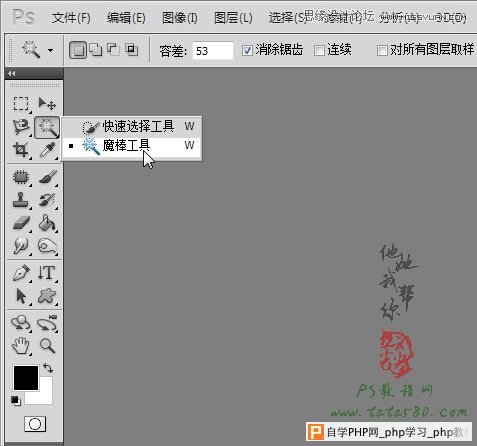Uncheck the 消除锯齿 checkbox

pos(247,51)
